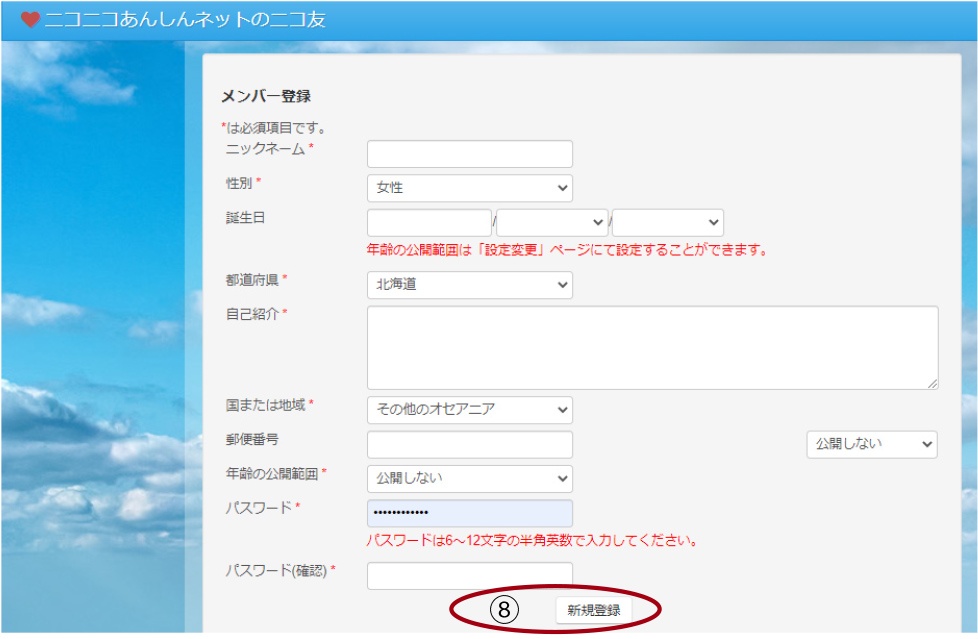The image size is (978, 639).
Task: Click inside the 自己紹介 text area
Action: coord(652,348)
